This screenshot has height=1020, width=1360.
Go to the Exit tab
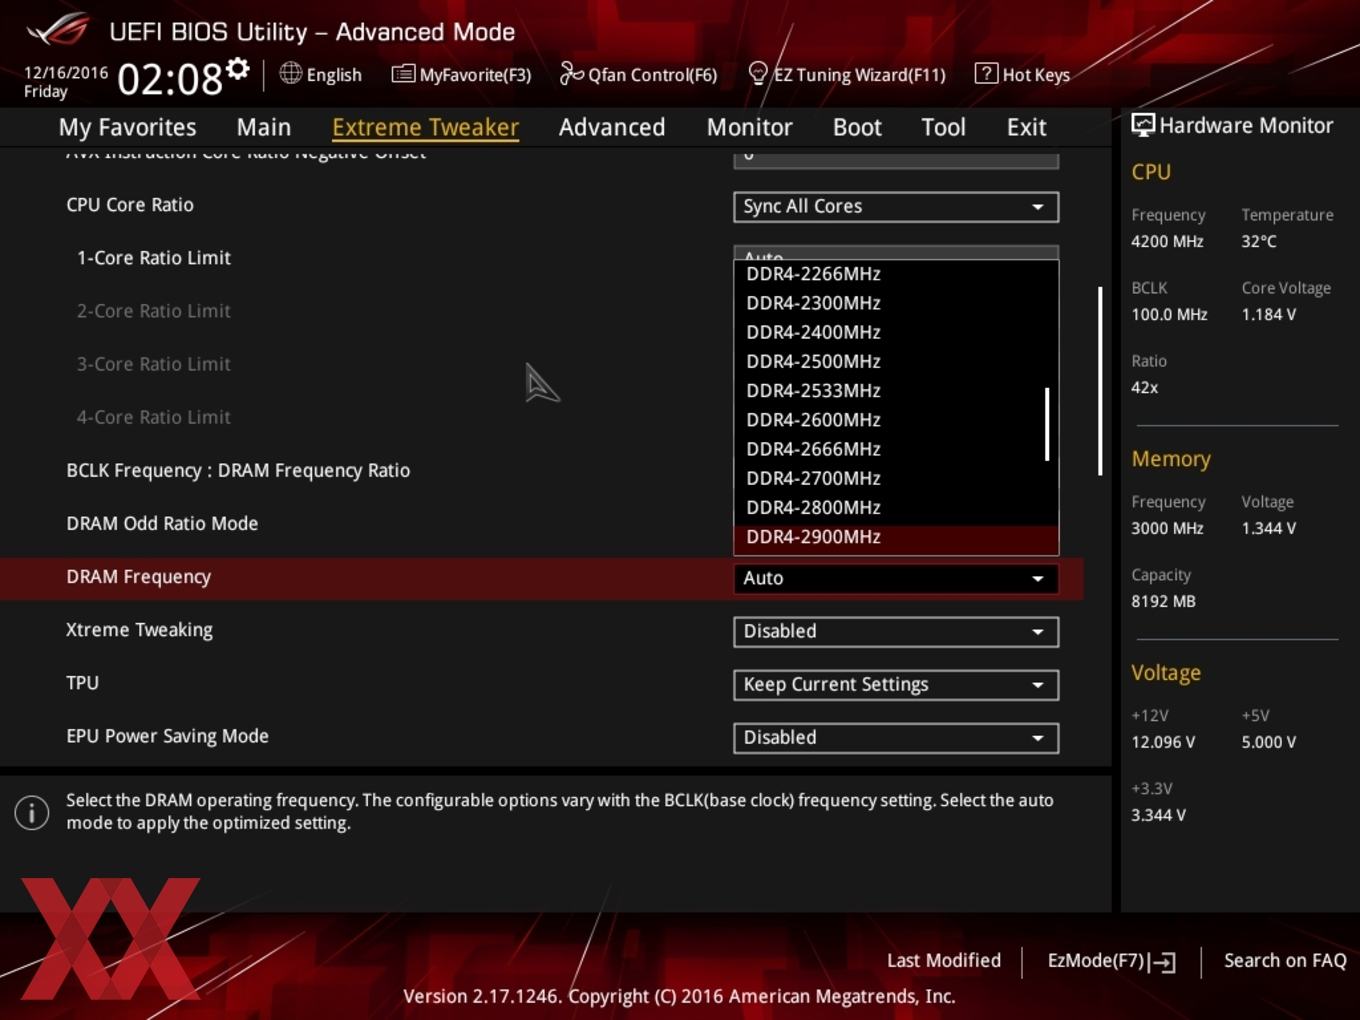tap(1026, 127)
